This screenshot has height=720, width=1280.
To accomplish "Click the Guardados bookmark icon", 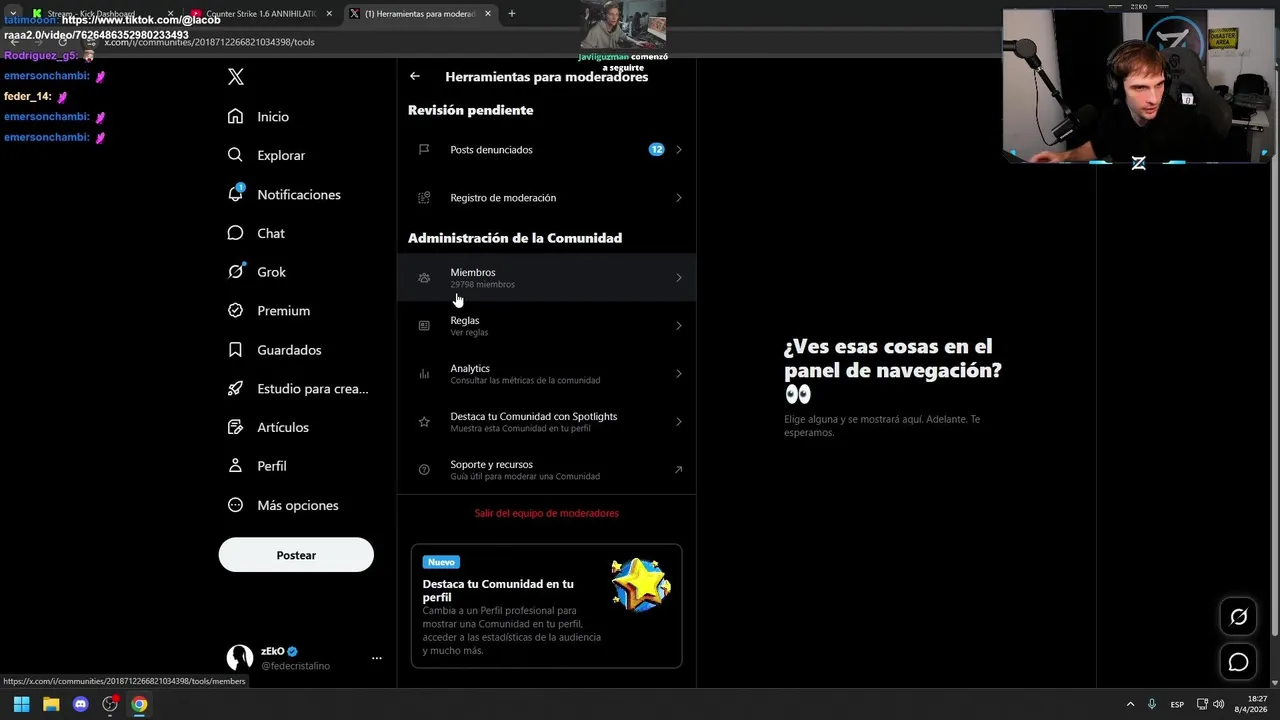I will pos(235,350).
